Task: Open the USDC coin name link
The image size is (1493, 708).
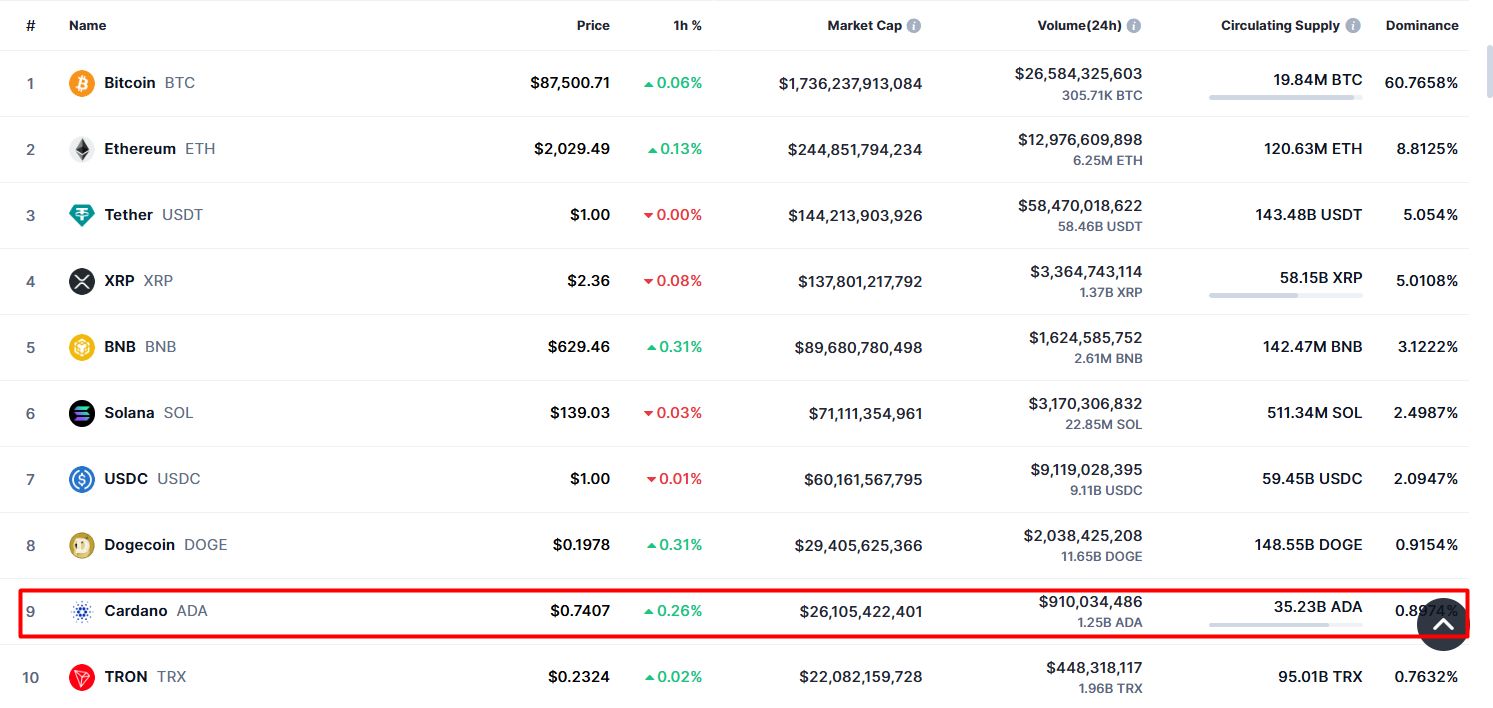Action: [126, 479]
